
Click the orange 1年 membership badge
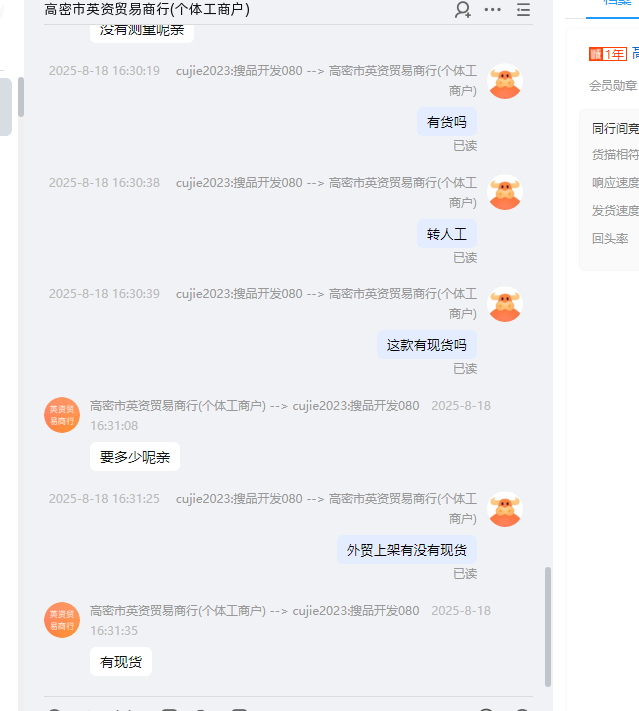click(608, 54)
